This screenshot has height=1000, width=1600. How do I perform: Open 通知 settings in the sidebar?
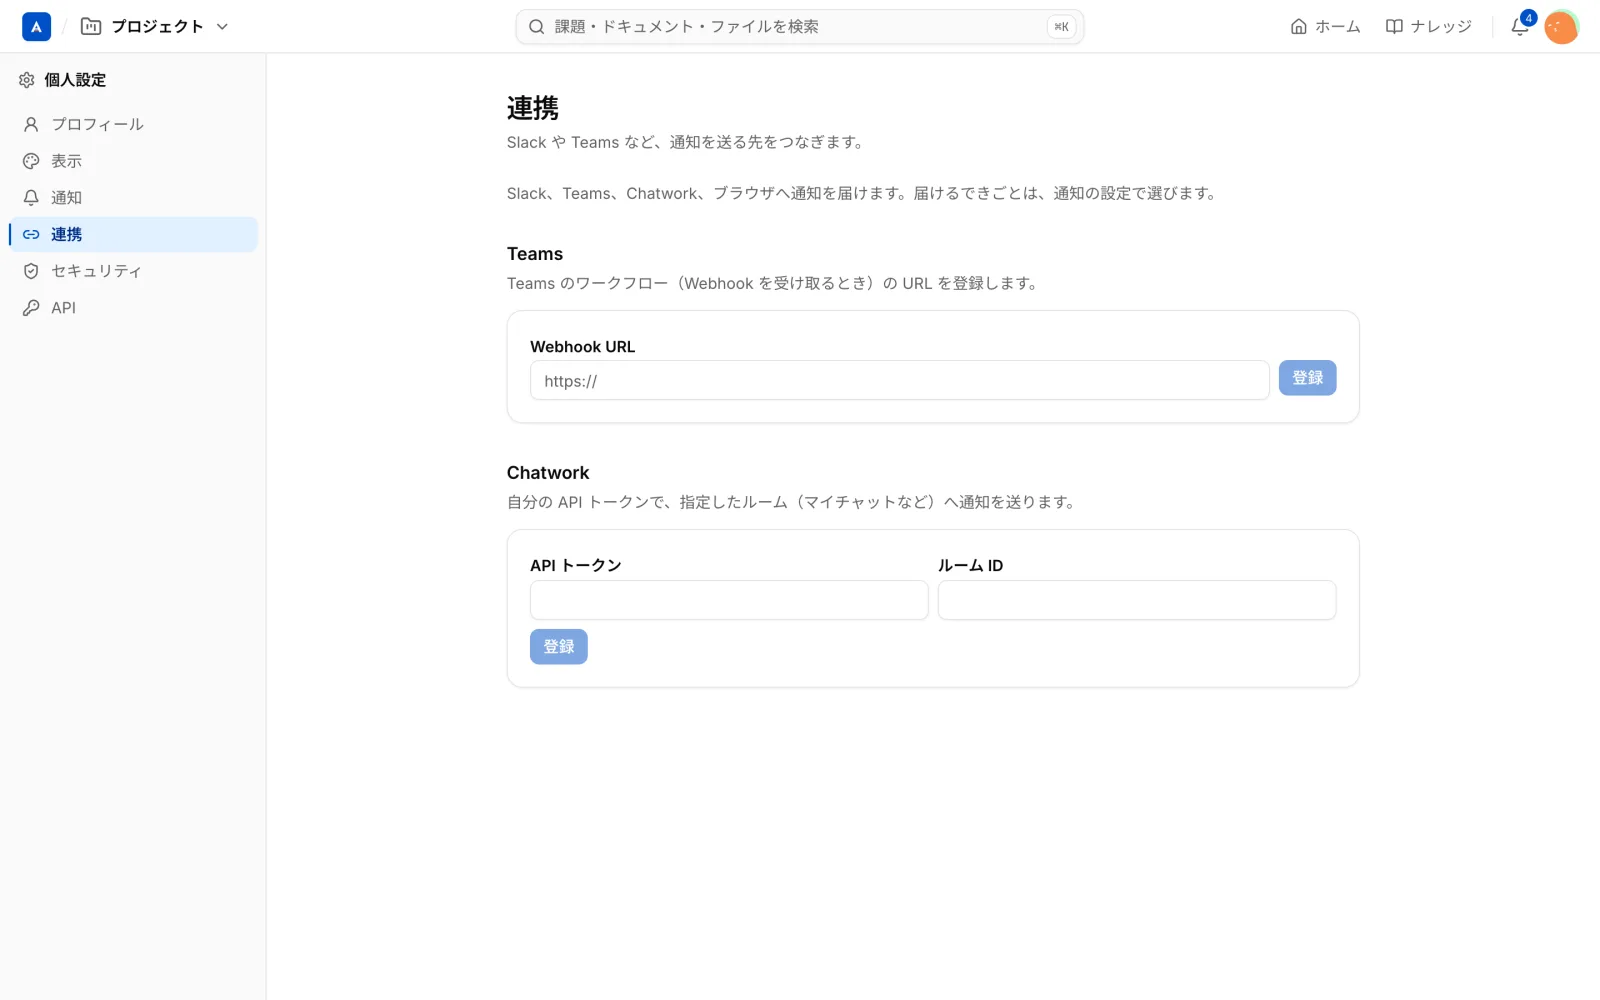coord(133,198)
